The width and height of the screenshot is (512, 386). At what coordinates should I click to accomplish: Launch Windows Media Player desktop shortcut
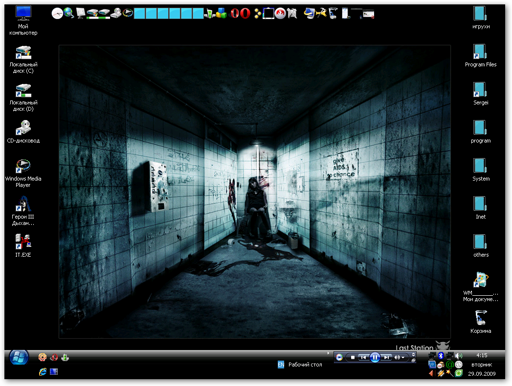coord(23,173)
